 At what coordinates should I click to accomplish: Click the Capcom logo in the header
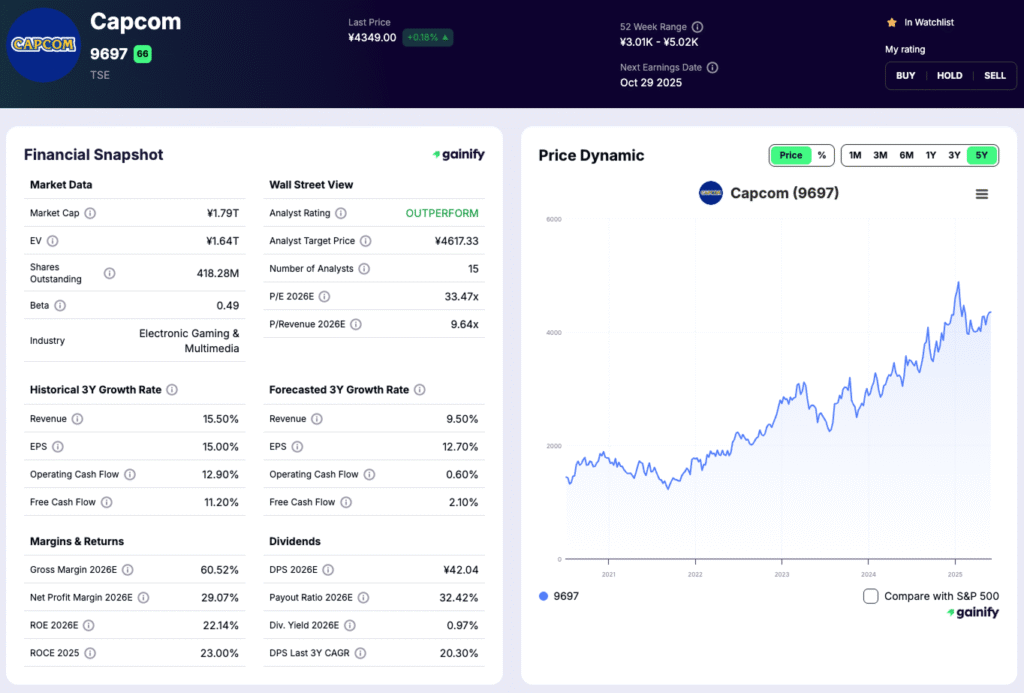[43, 45]
